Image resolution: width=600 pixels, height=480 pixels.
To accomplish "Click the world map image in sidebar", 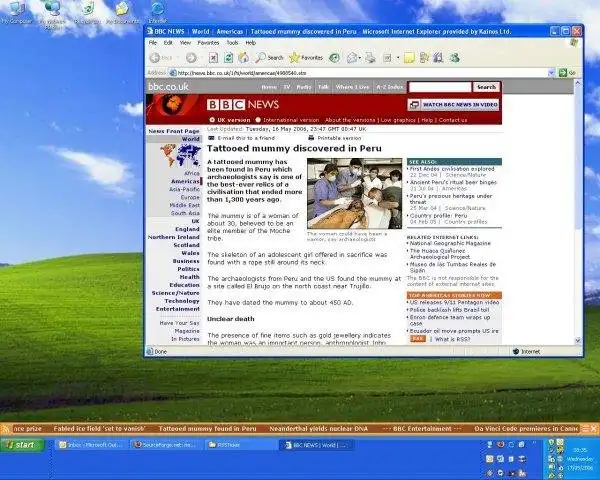I will 181,155.
